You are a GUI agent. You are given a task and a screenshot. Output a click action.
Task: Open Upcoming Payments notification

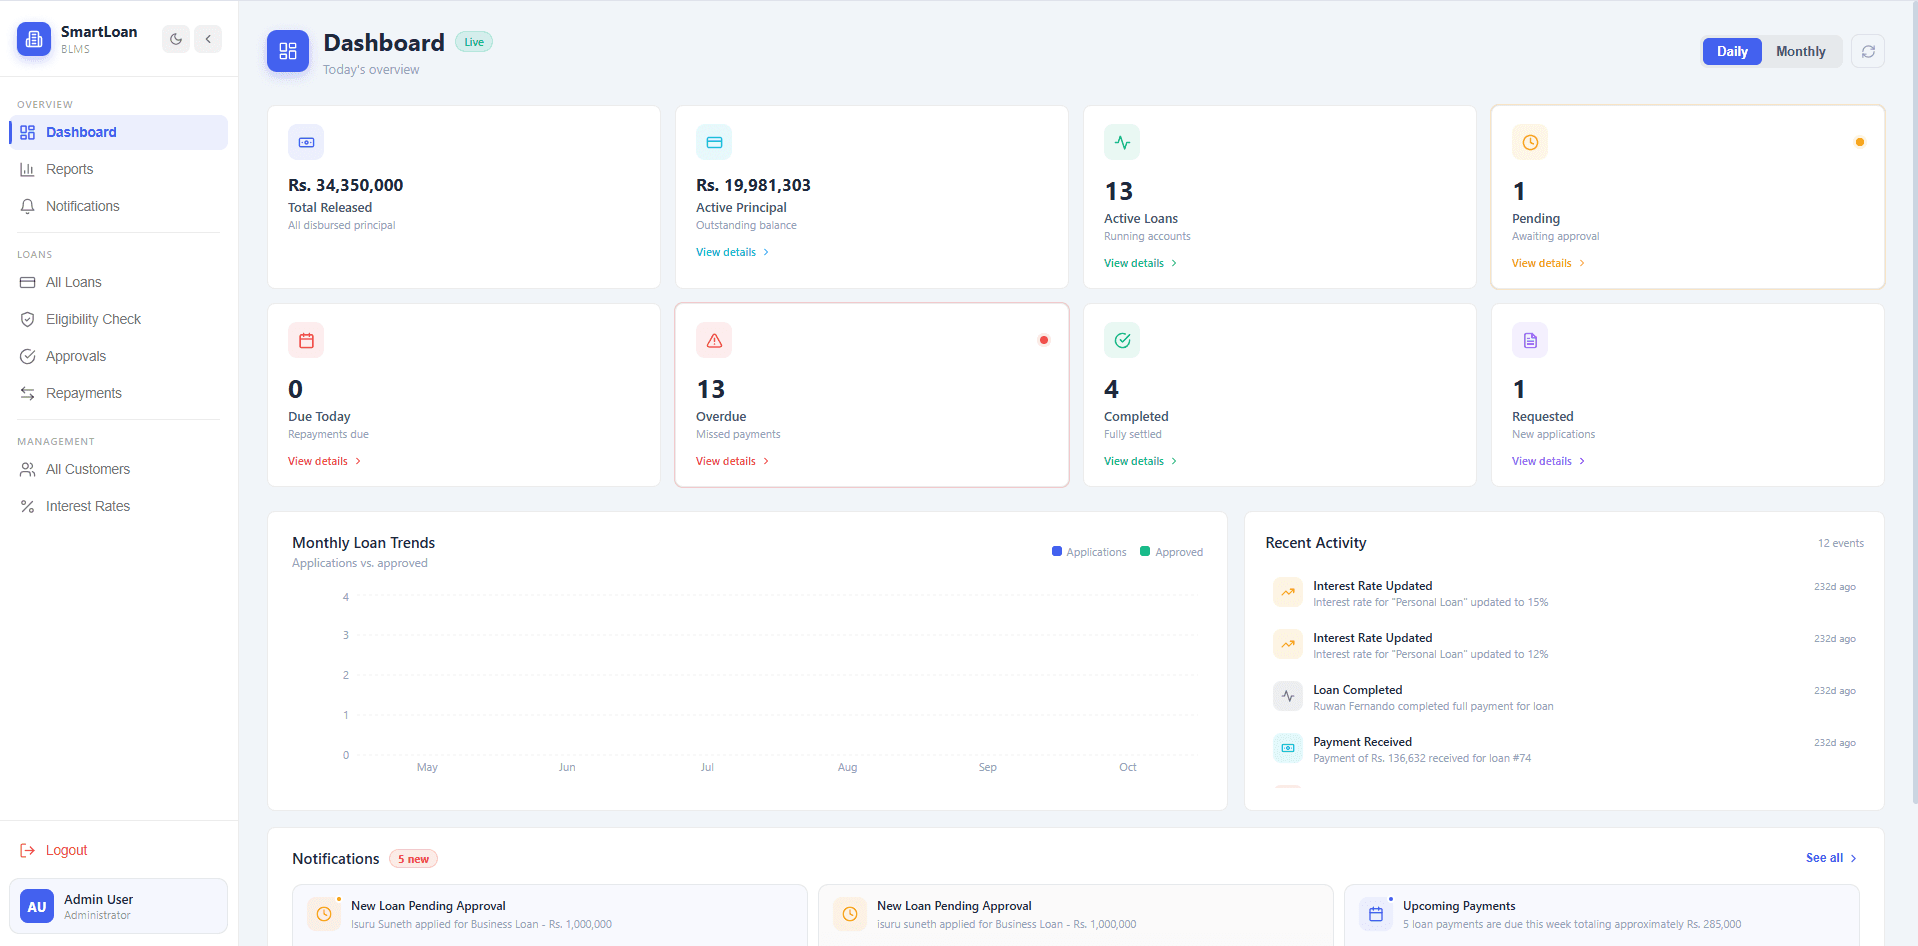(x=1602, y=914)
